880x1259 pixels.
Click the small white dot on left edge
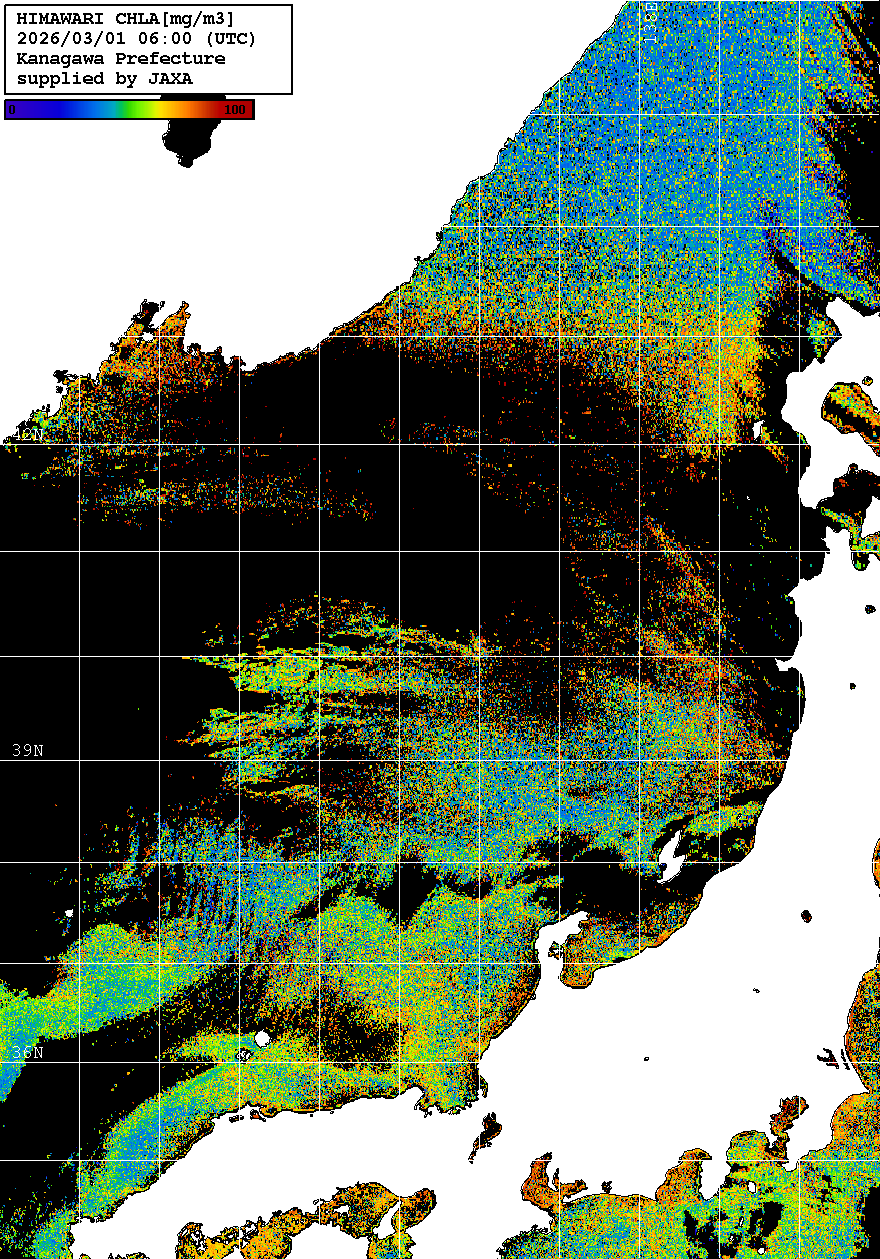coord(69,914)
